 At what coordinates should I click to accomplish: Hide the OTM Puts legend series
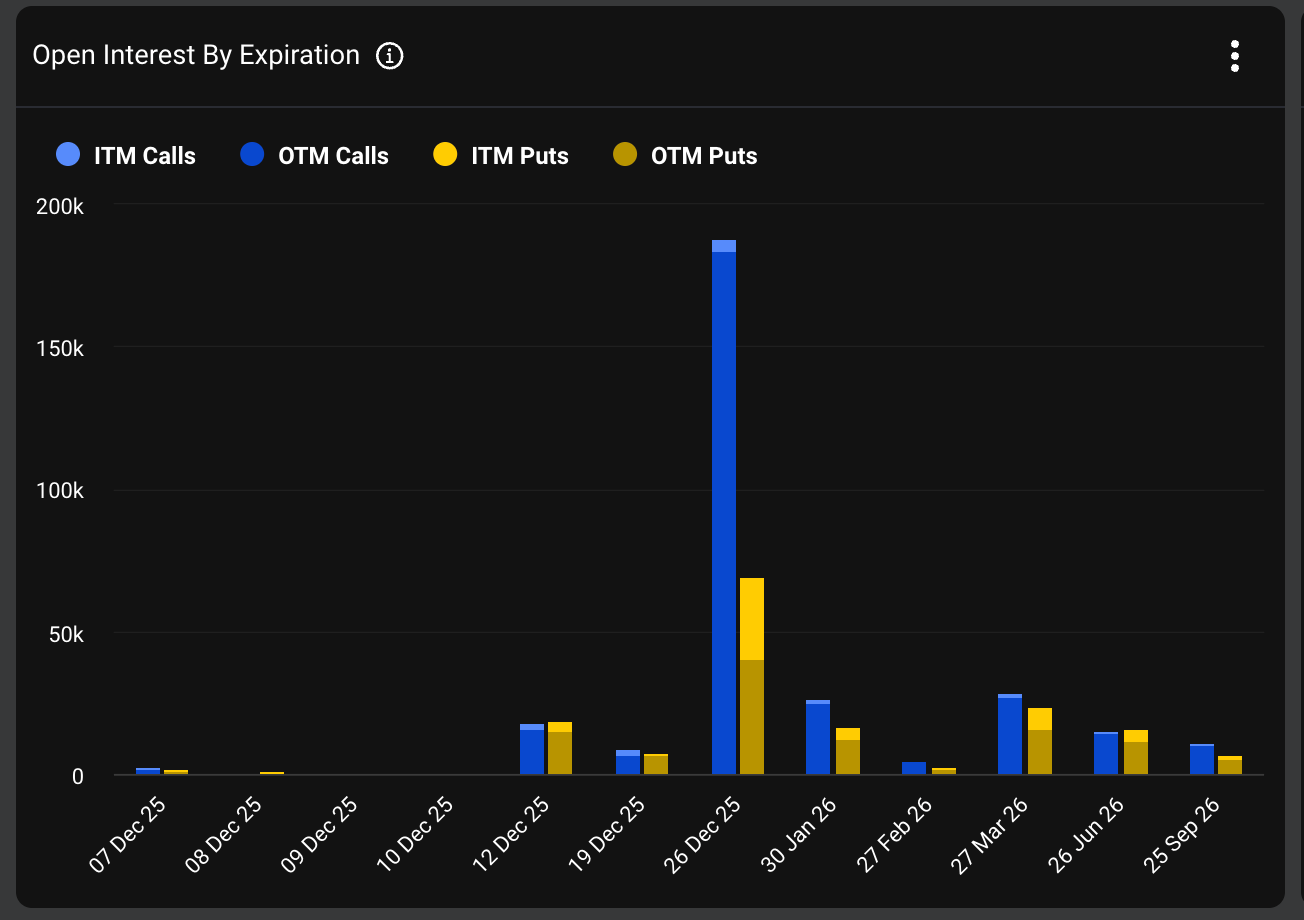(703, 156)
